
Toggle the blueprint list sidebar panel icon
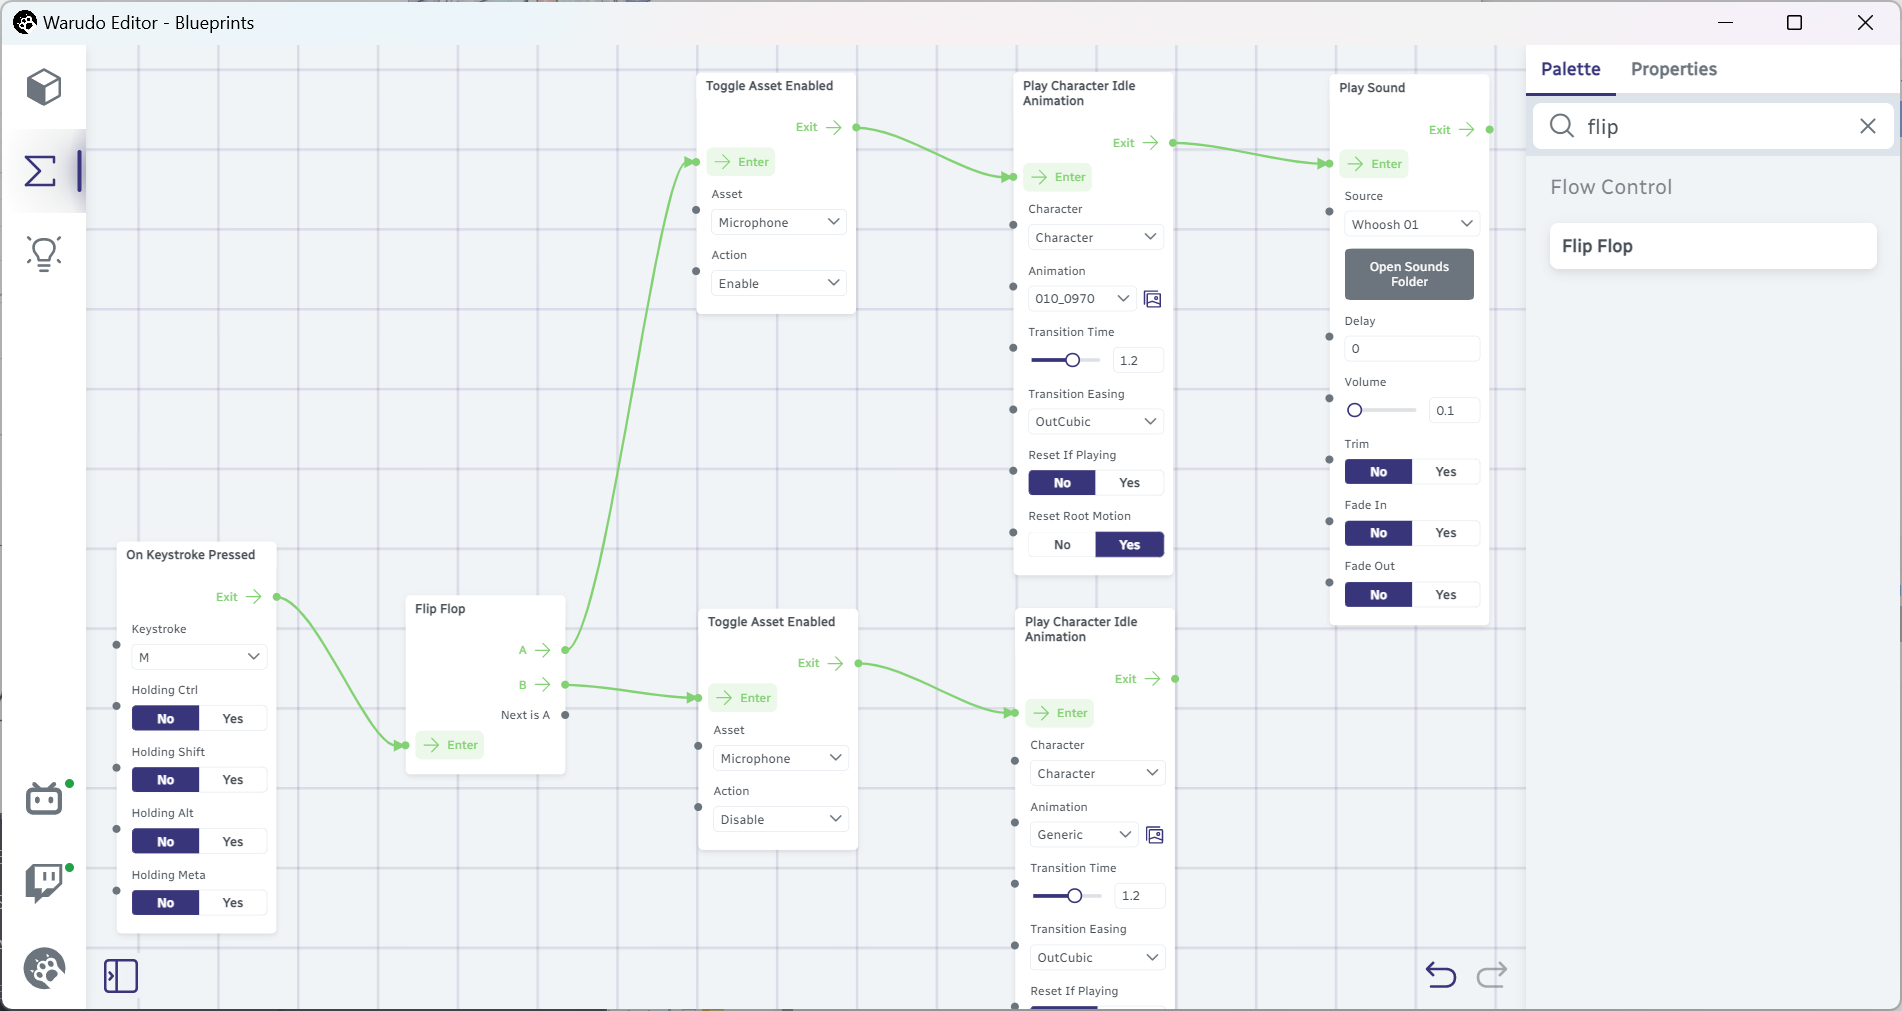(x=121, y=976)
